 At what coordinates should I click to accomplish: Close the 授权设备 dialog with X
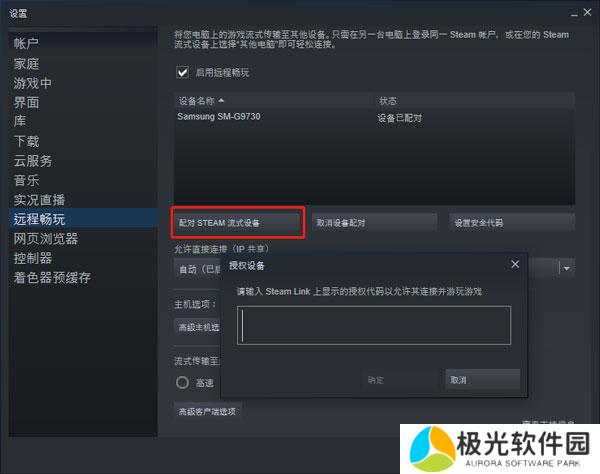click(x=515, y=265)
